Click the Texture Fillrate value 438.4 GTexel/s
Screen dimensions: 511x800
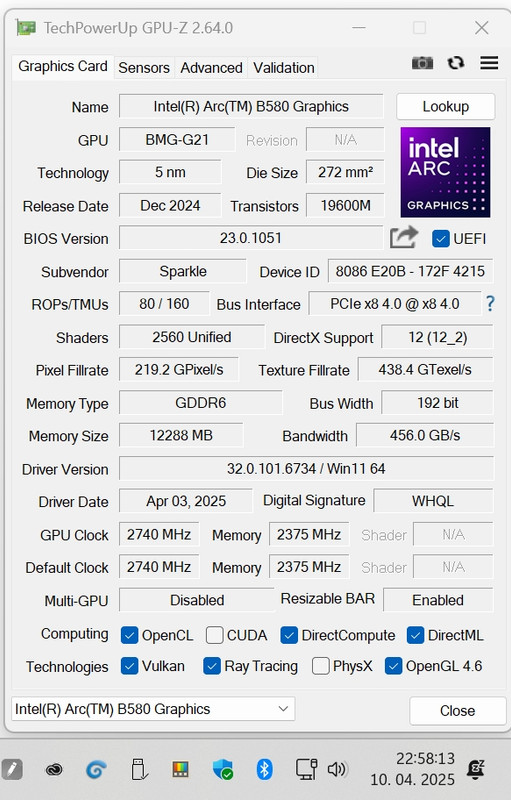425,370
